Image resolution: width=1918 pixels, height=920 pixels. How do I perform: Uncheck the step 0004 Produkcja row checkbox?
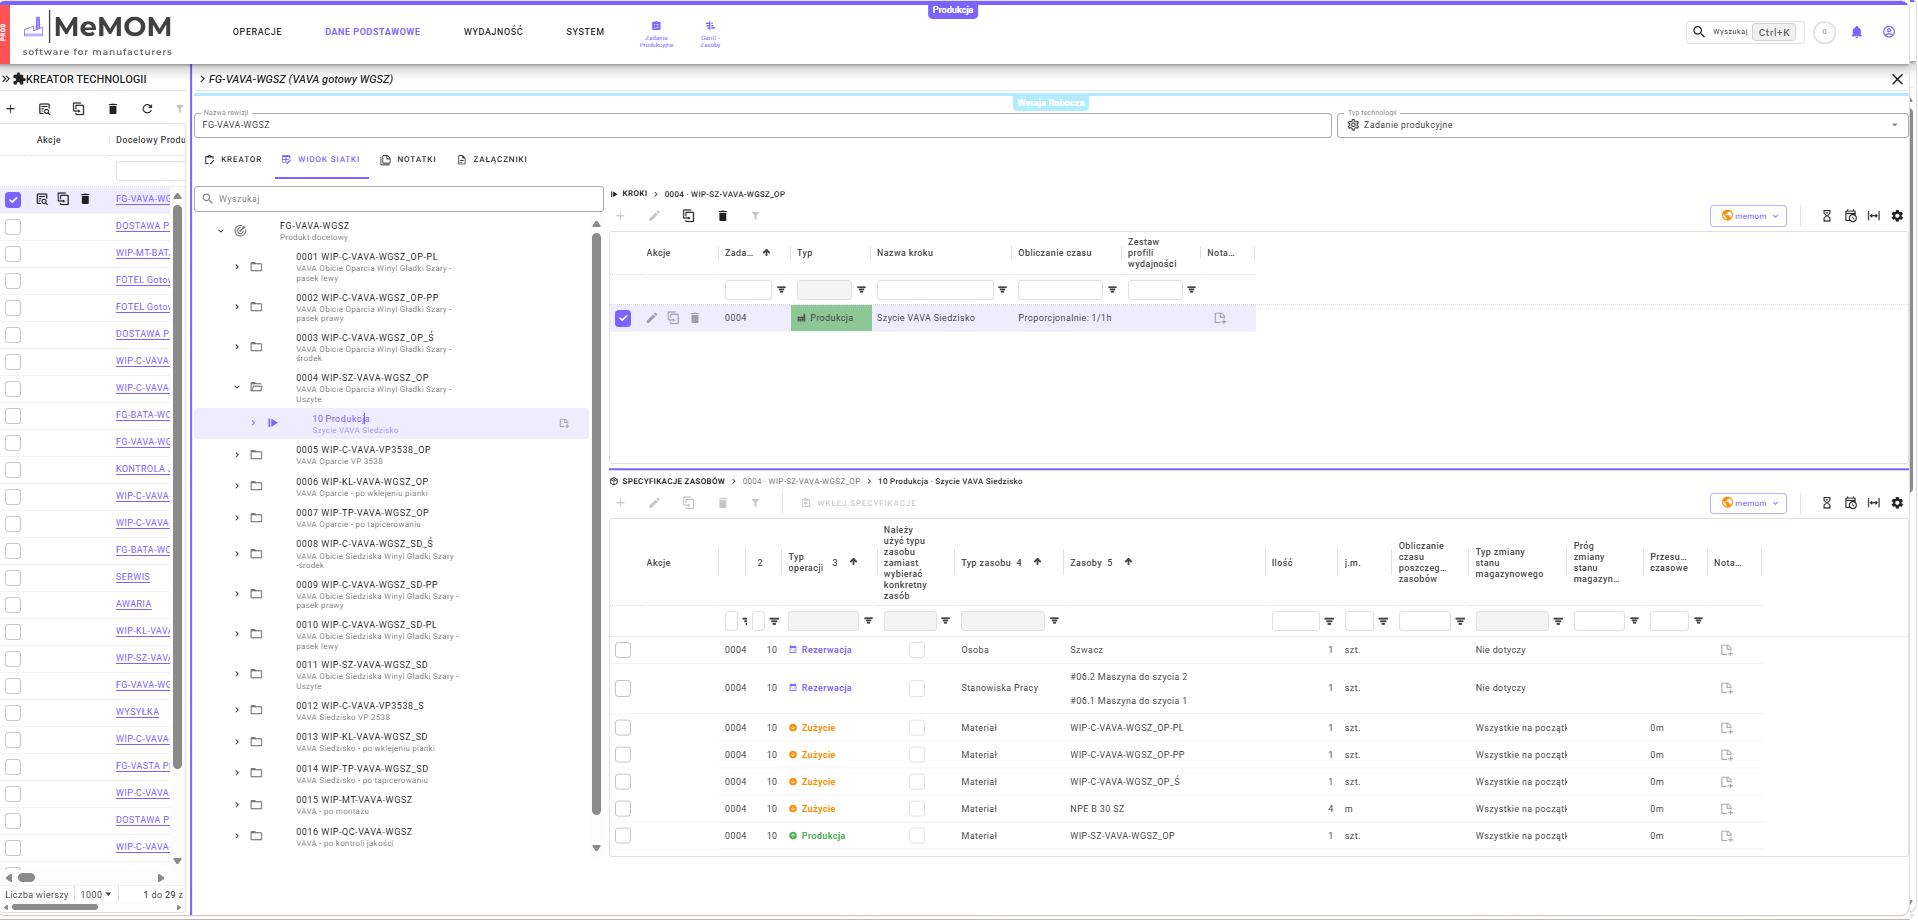623,318
